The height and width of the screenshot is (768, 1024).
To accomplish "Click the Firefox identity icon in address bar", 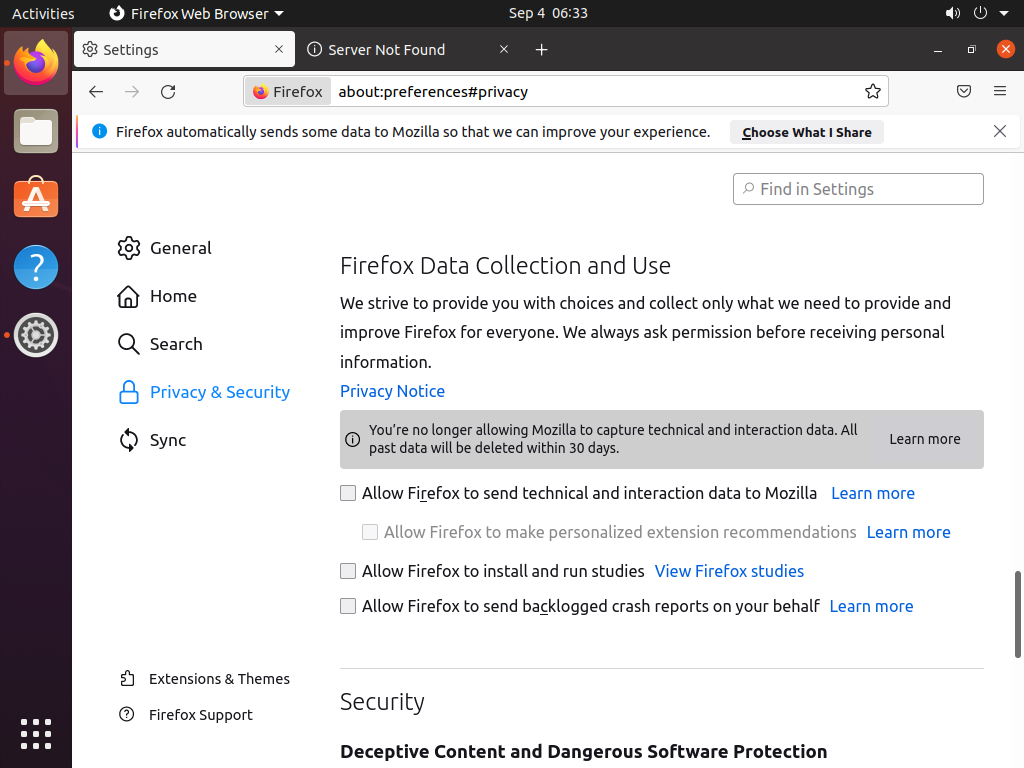I will coord(261,91).
